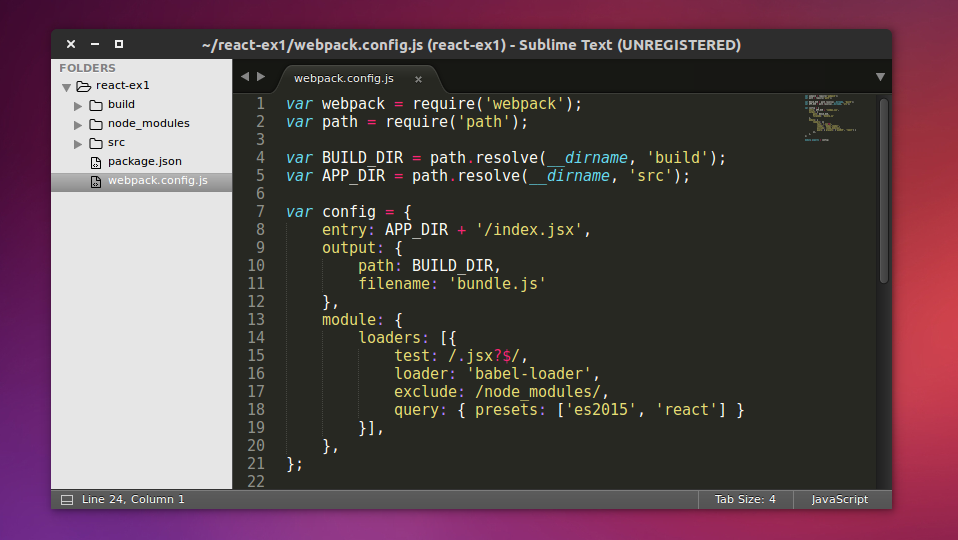958x540 pixels.
Task: Click the loaders key on line 14
Action: 389,337
